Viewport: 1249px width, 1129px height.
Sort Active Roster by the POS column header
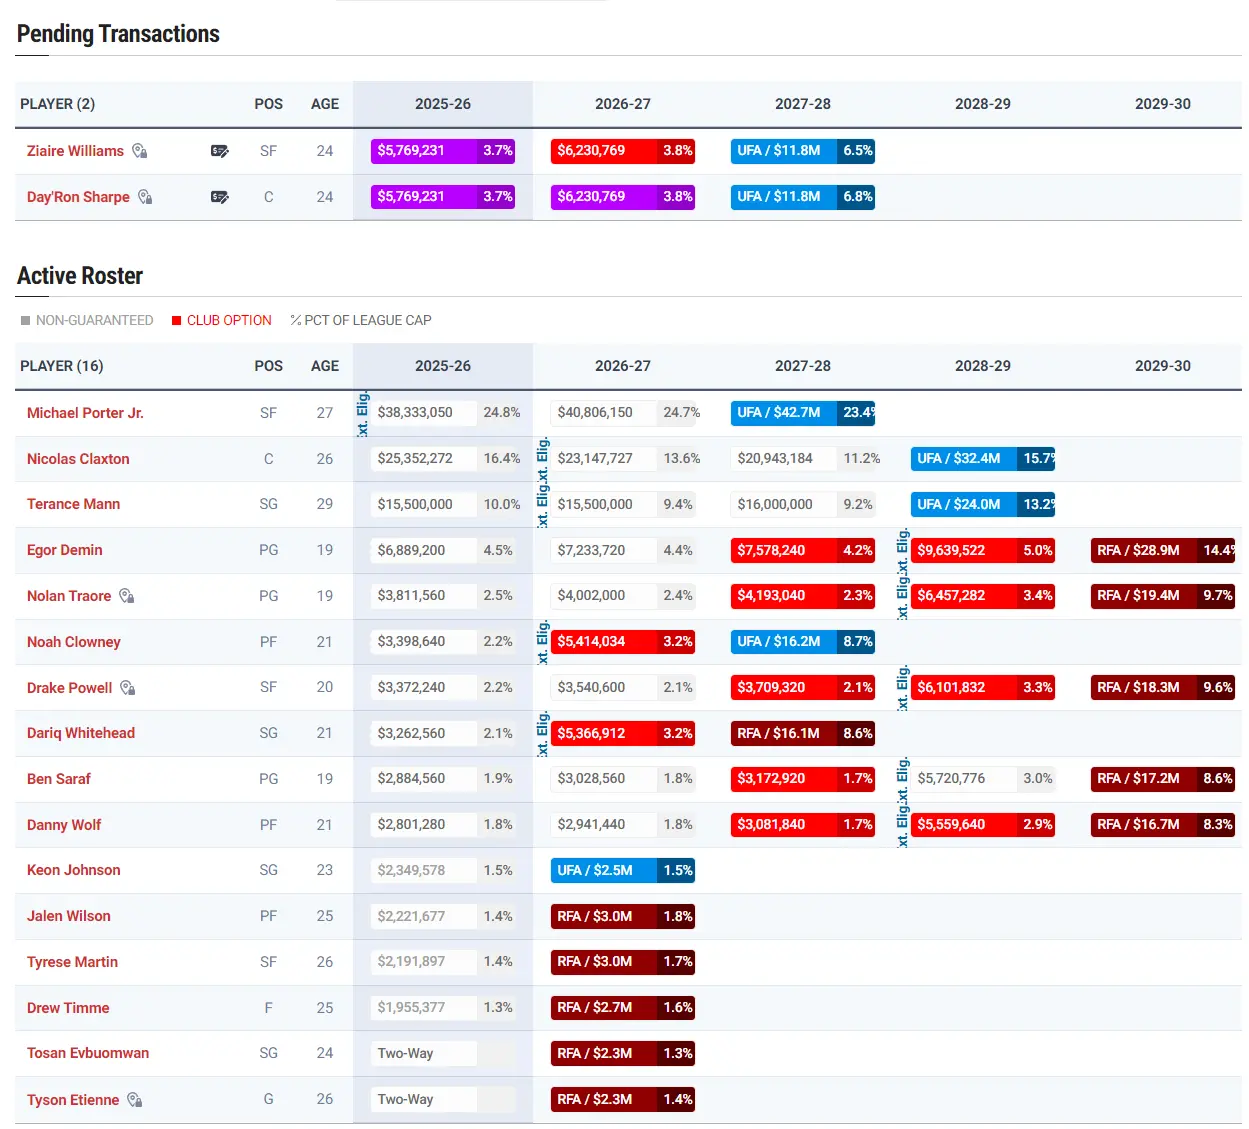[268, 366]
